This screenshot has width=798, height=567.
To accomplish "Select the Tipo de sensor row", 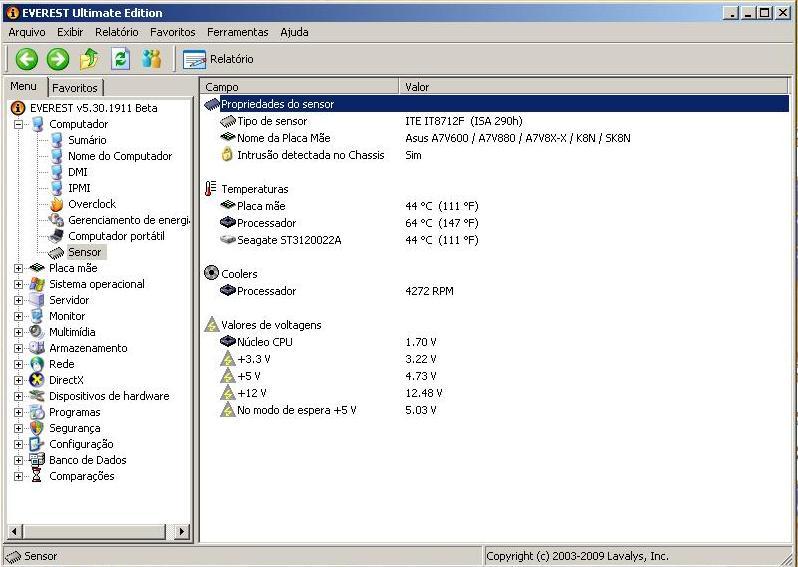I will pos(496,121).
